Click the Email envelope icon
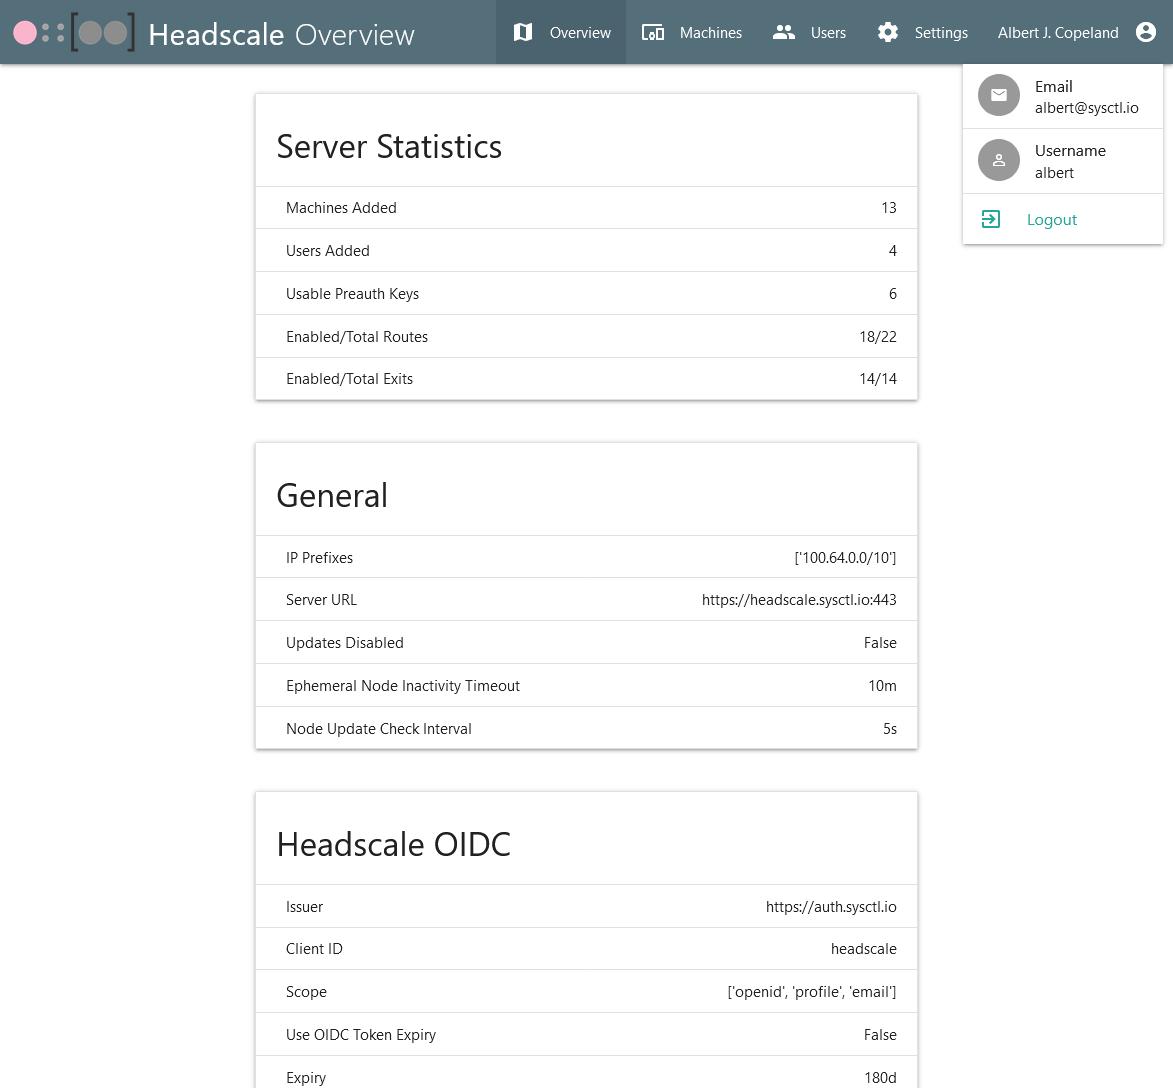Screen dimensions: 1173x1088 click(999, 96)
